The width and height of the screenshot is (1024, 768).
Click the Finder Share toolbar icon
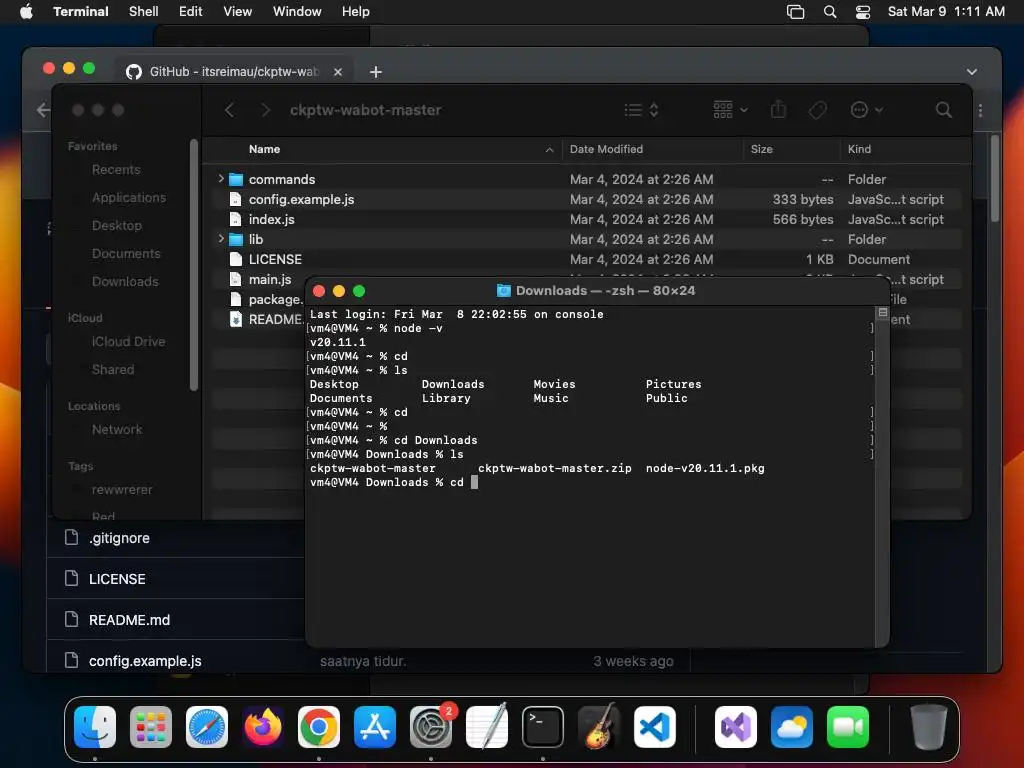point(778,109)
